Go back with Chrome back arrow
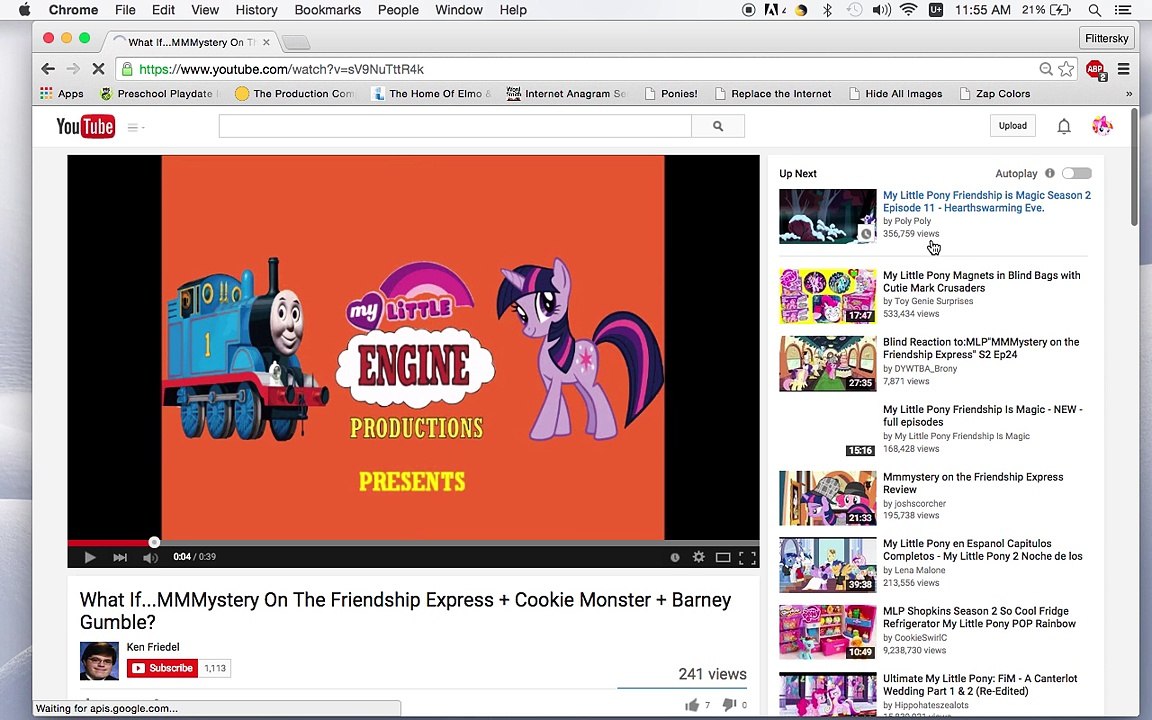 (48, 69)
